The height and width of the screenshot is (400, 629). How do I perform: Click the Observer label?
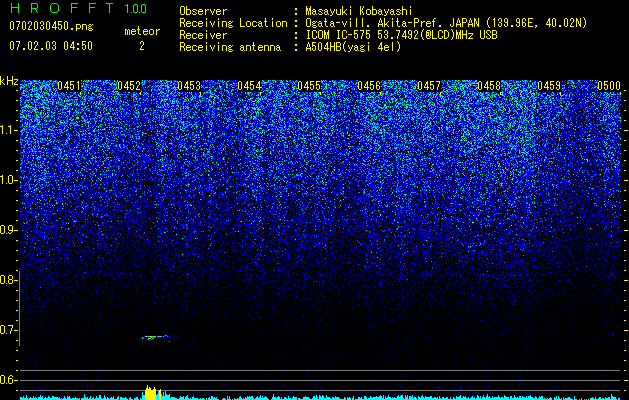[203, 11]
